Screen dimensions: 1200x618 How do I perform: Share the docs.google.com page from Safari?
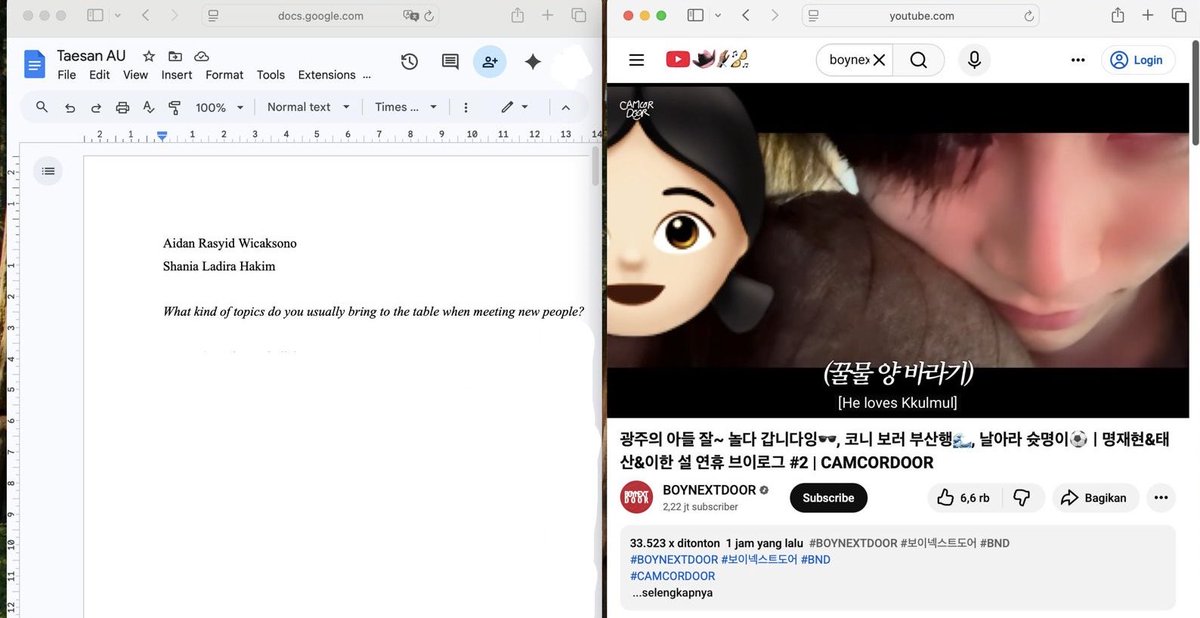pyautogui.click(x=517, y=15)
